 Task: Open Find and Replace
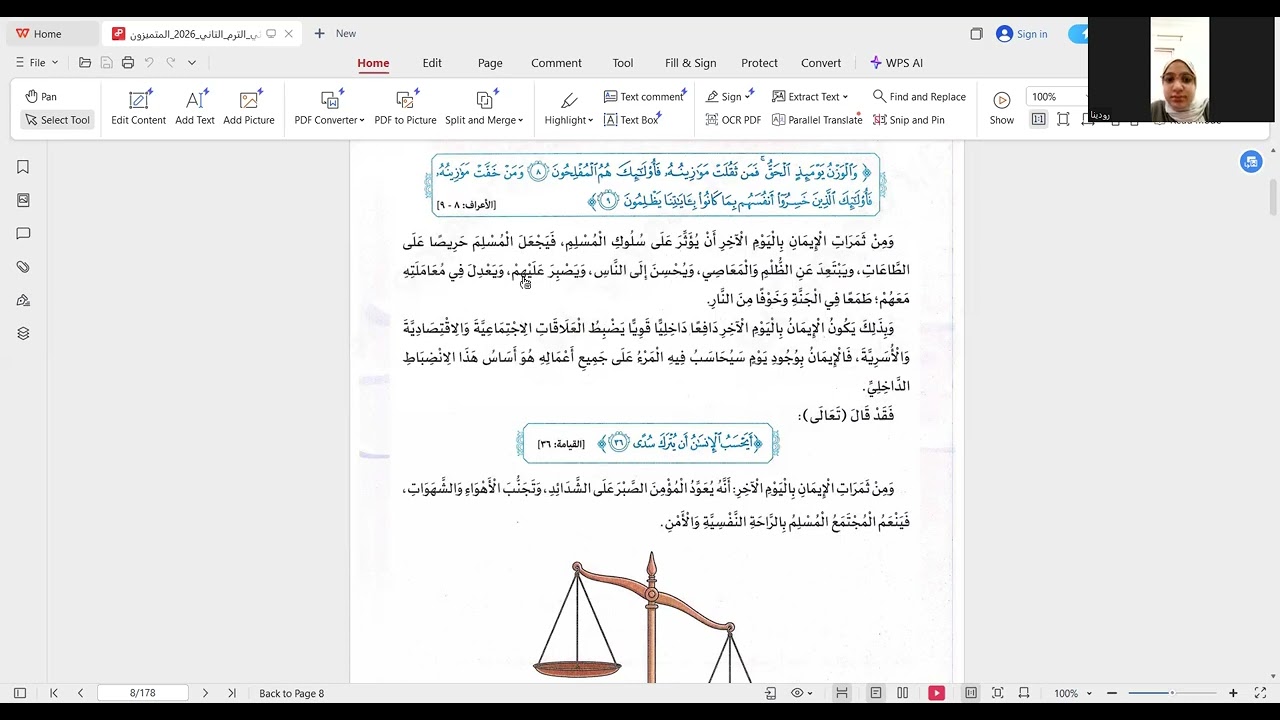[x=919, y=97]
